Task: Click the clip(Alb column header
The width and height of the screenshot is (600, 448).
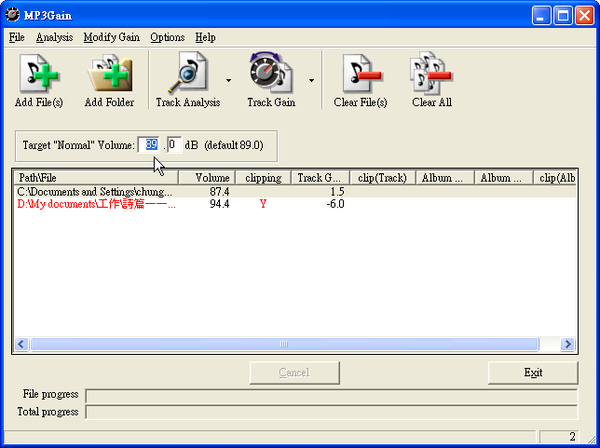Action: click(555, 178)
